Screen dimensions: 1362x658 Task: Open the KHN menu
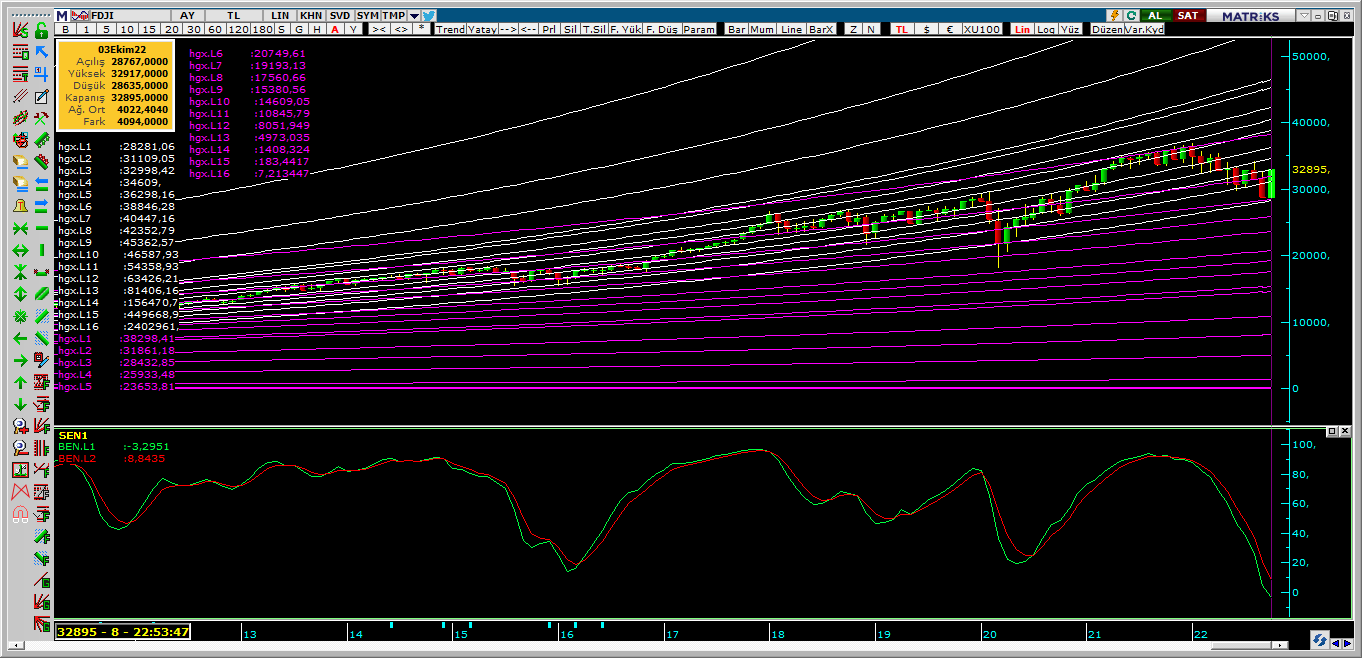[311, 16]
